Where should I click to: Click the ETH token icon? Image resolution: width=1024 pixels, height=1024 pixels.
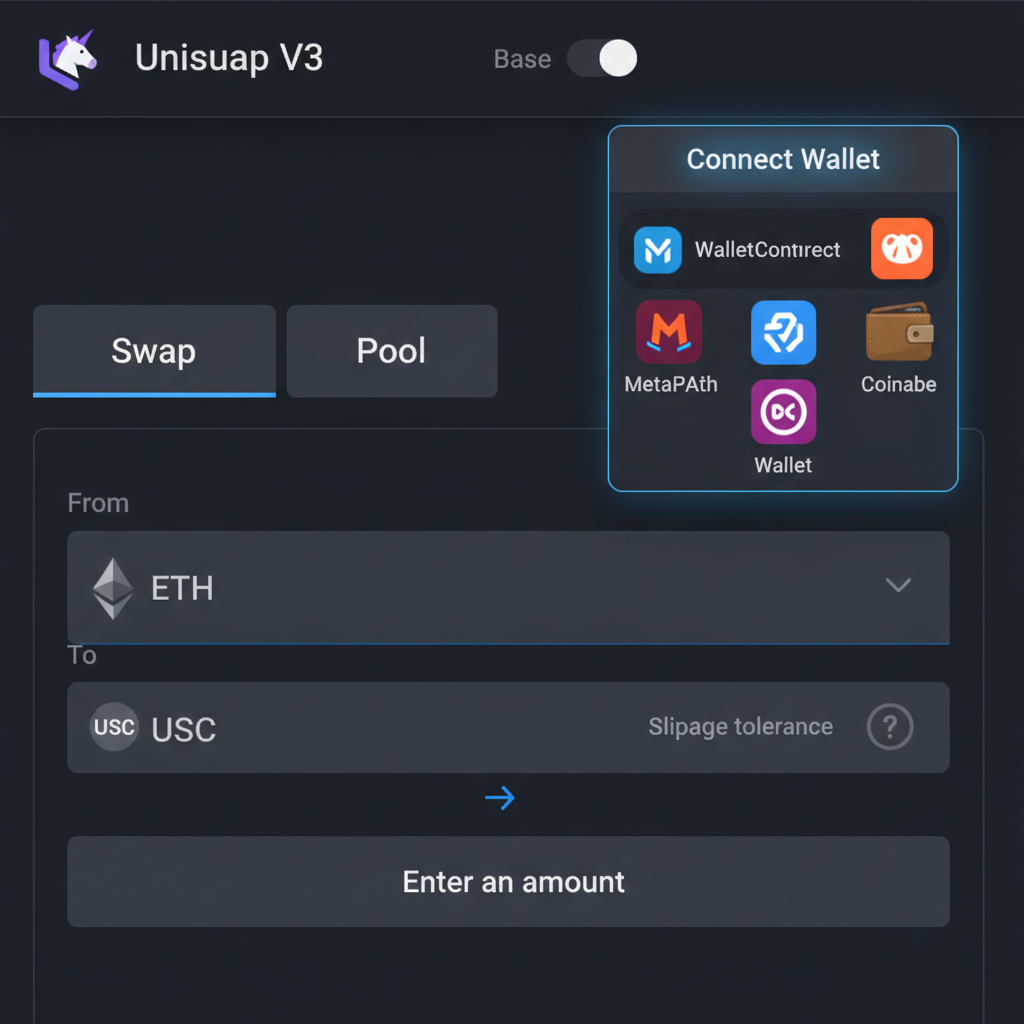[x=113, y=588]
